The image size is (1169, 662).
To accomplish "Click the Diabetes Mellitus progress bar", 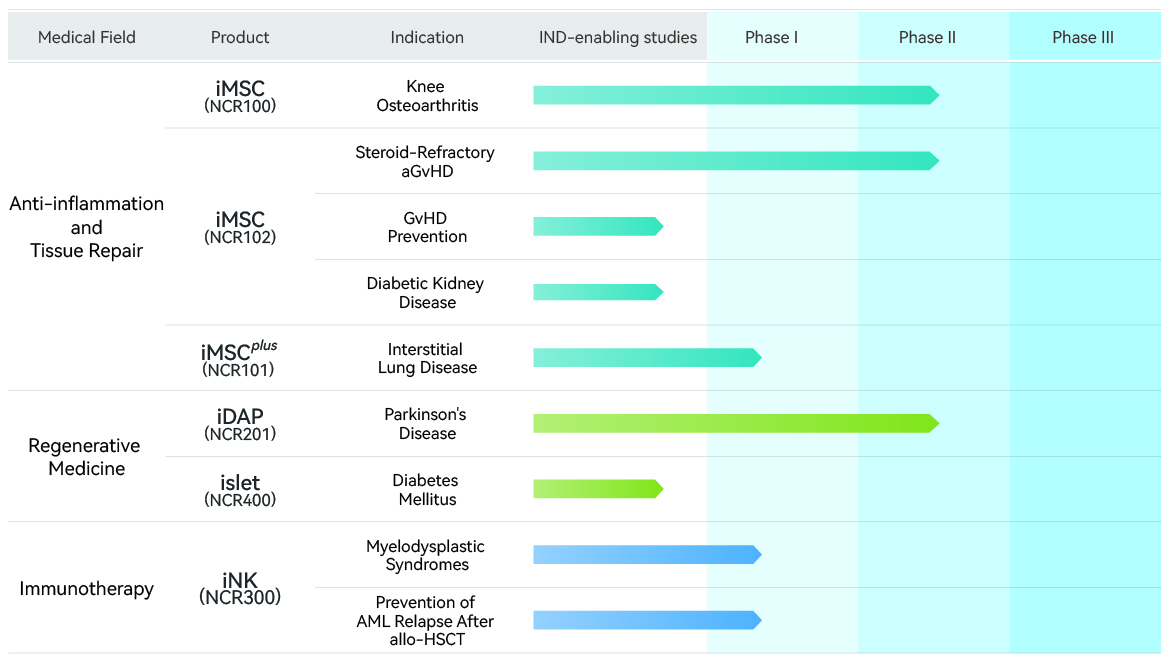I will [597, 490].
